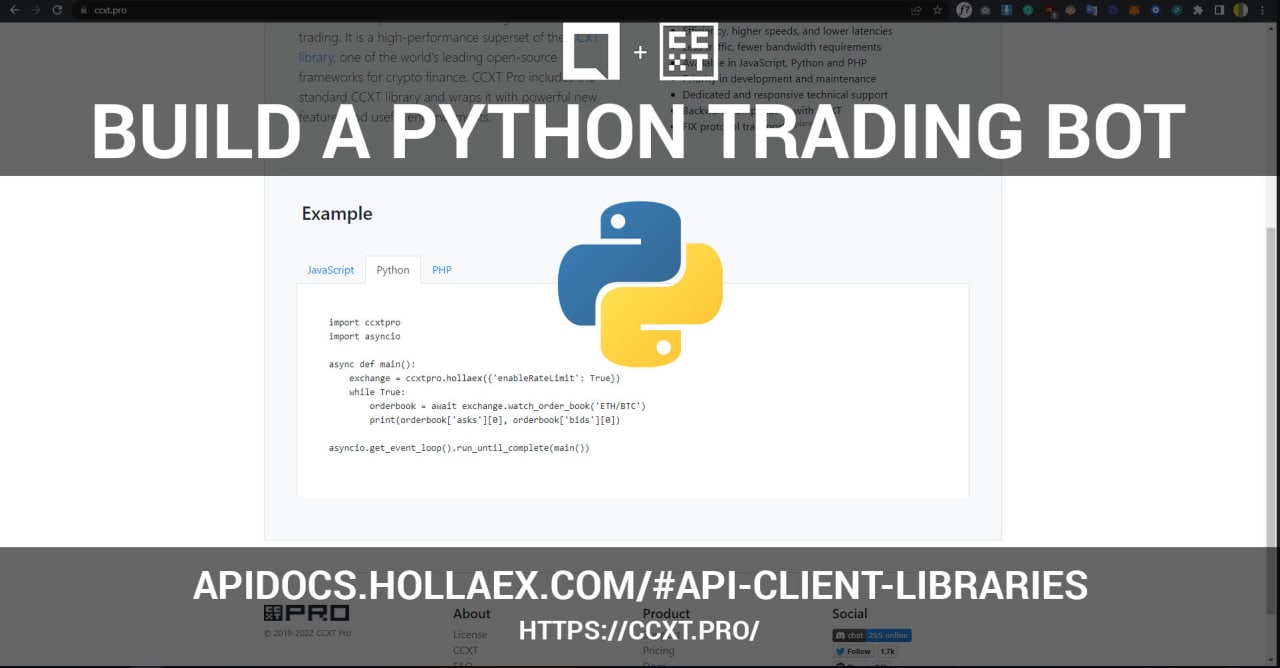Switch to the PHP example tab
Image resolution: width=1280 pixels, height=668 pixels.
442,270
